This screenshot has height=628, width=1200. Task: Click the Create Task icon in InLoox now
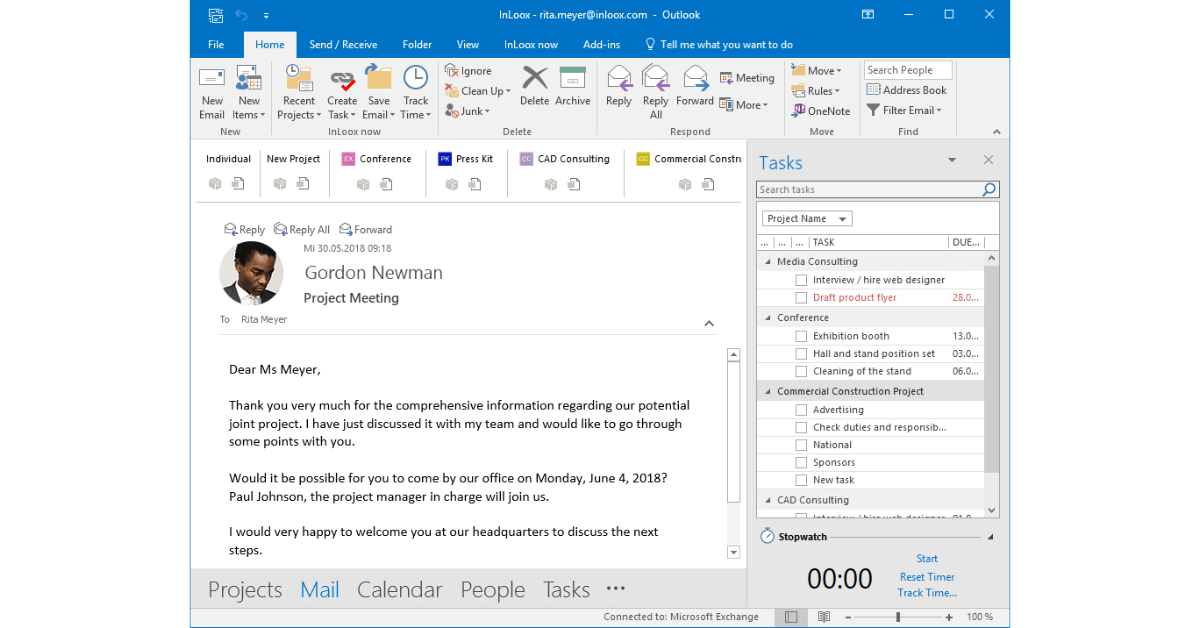pos(342,79)
